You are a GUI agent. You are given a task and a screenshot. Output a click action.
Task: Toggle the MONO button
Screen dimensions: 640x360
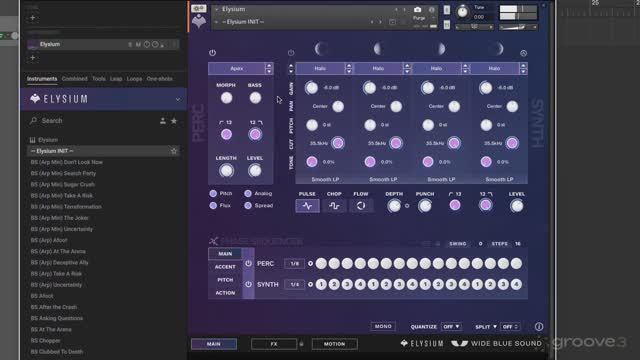(x=383, y=326)
